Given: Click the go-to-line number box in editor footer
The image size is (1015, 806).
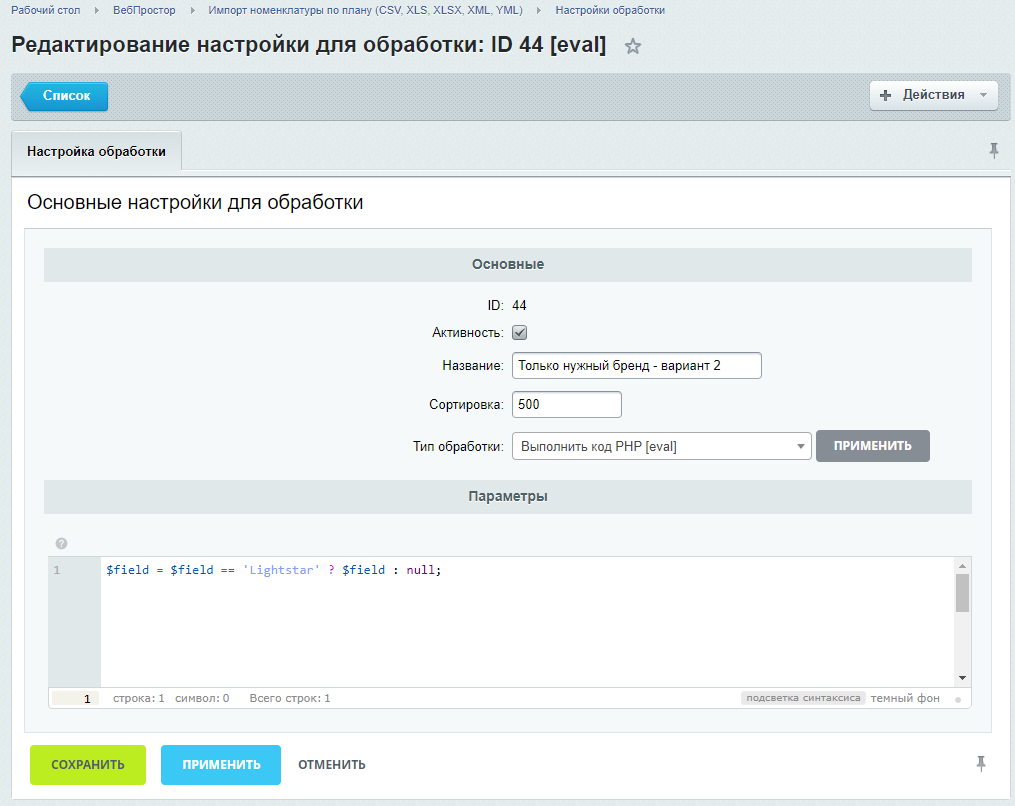Looking at the screenshot, I should tap(76, 699).
